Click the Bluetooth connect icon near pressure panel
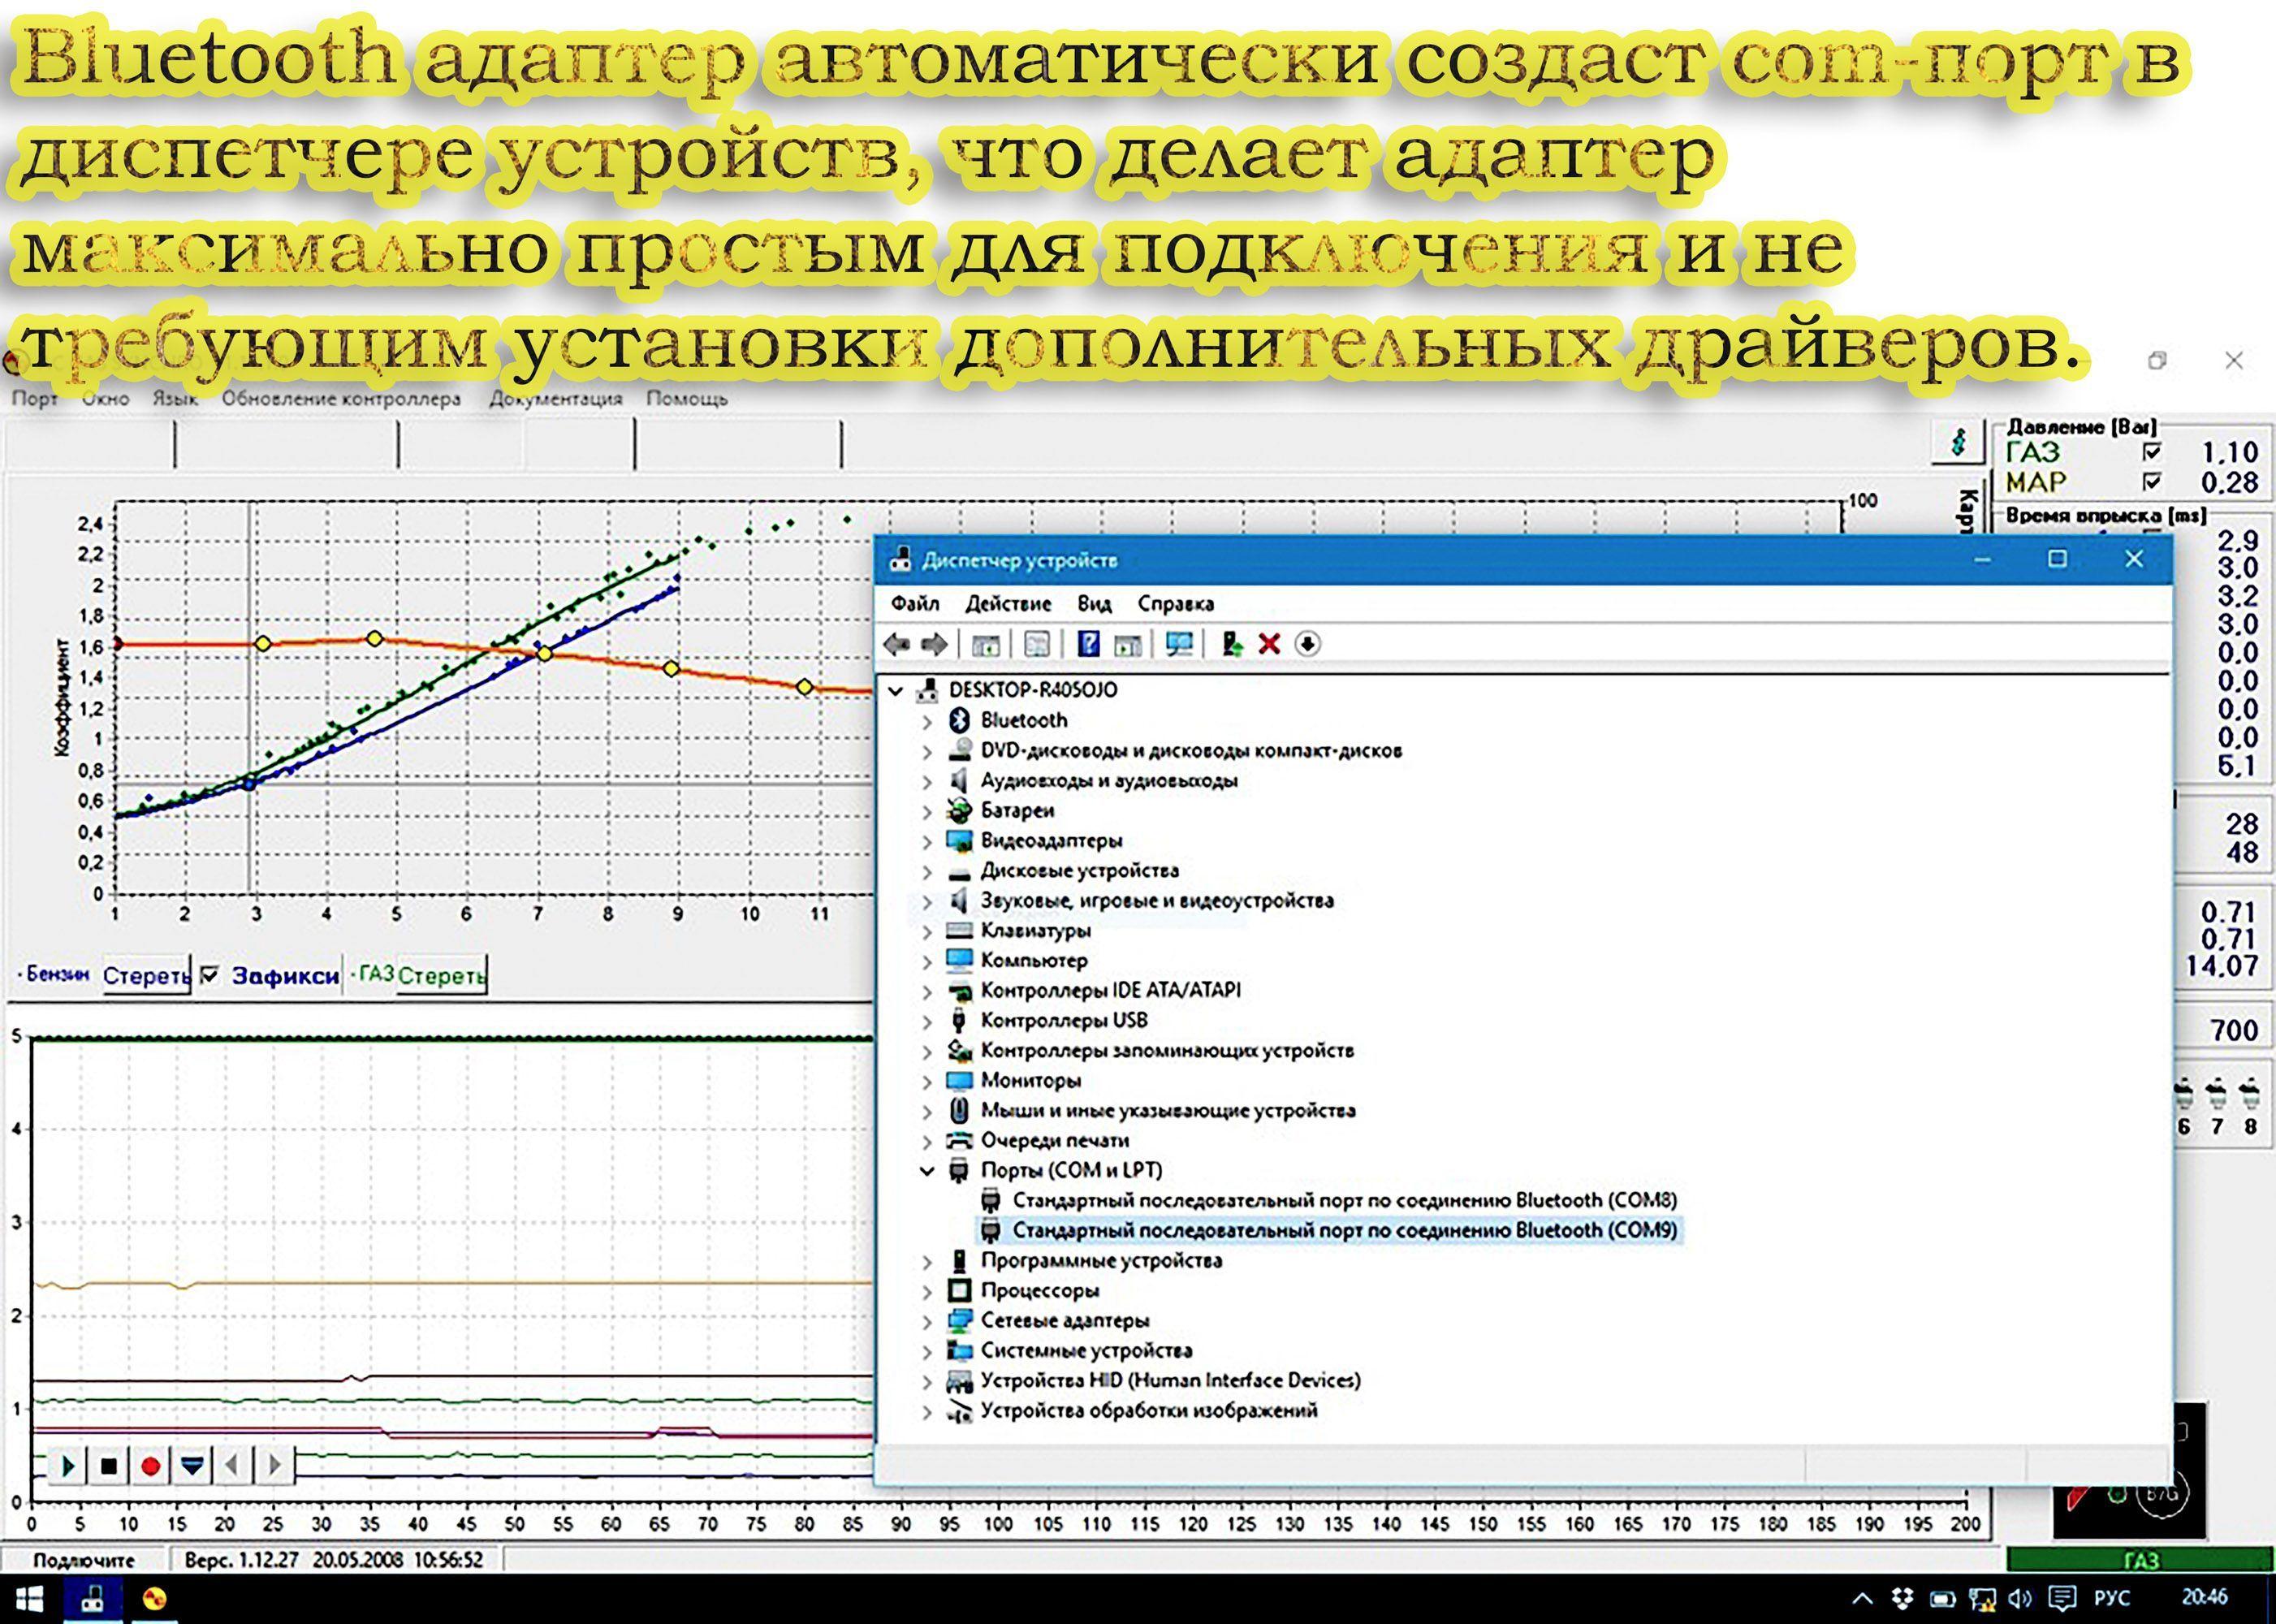The image size is (2276, 1624). [x=1957, y=442]
